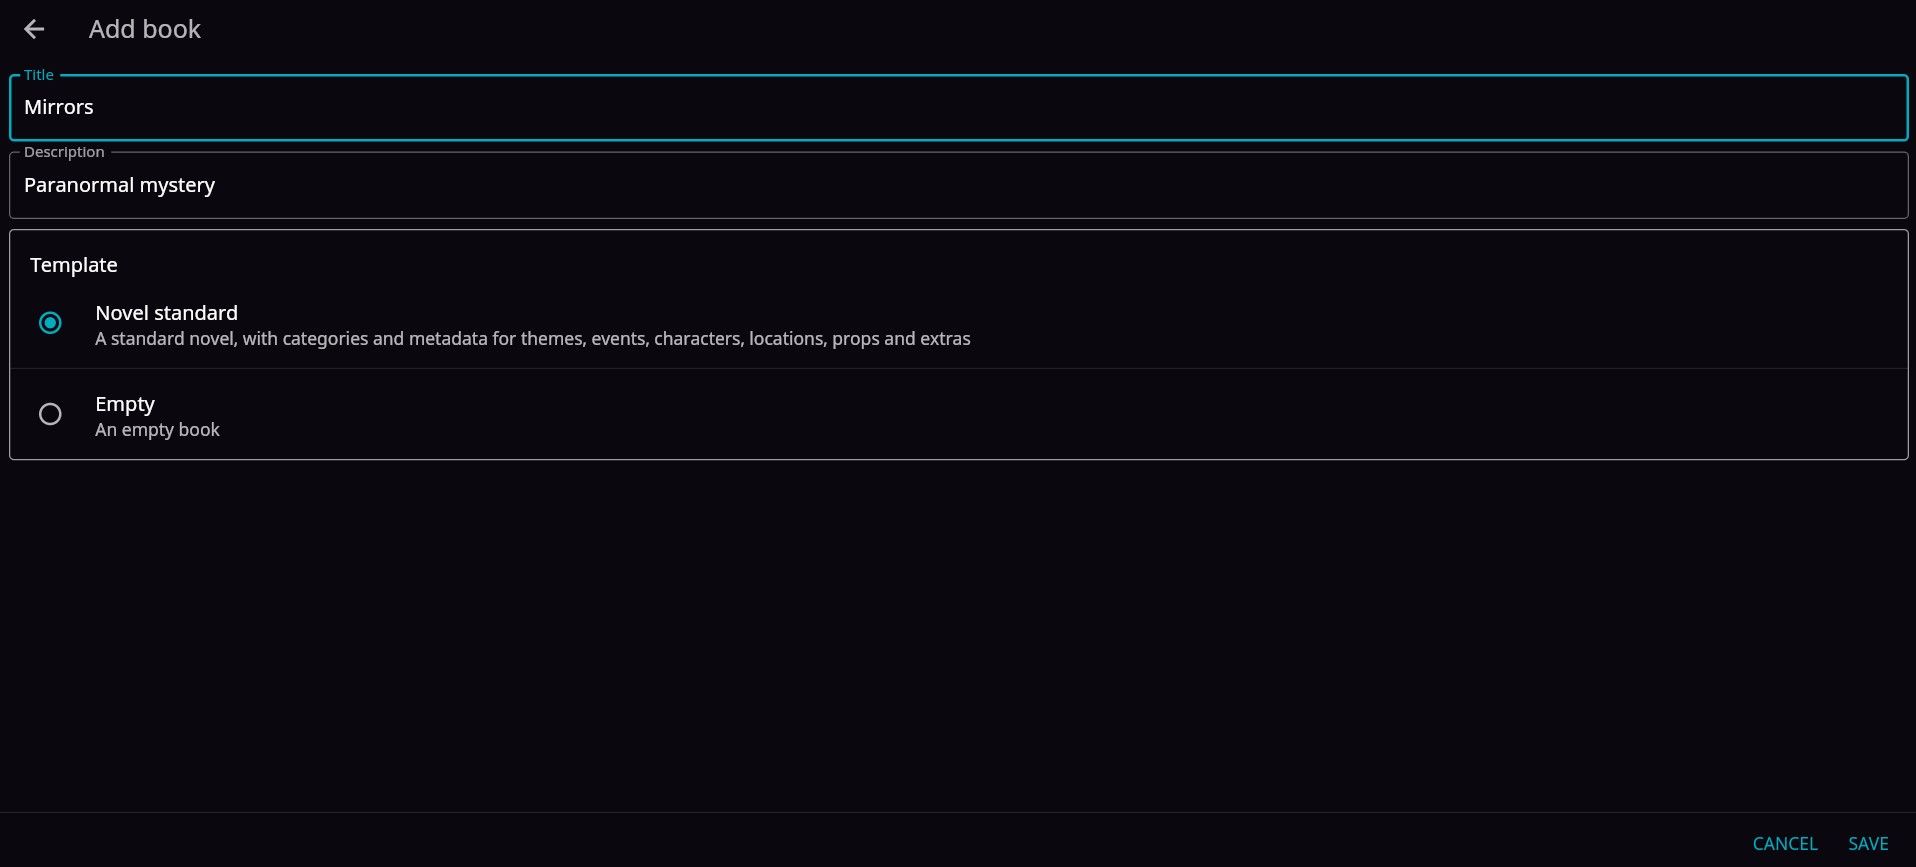Click into the Title field containing Mirrors
Screen dimensions: 1916x867
click(958, 107)
